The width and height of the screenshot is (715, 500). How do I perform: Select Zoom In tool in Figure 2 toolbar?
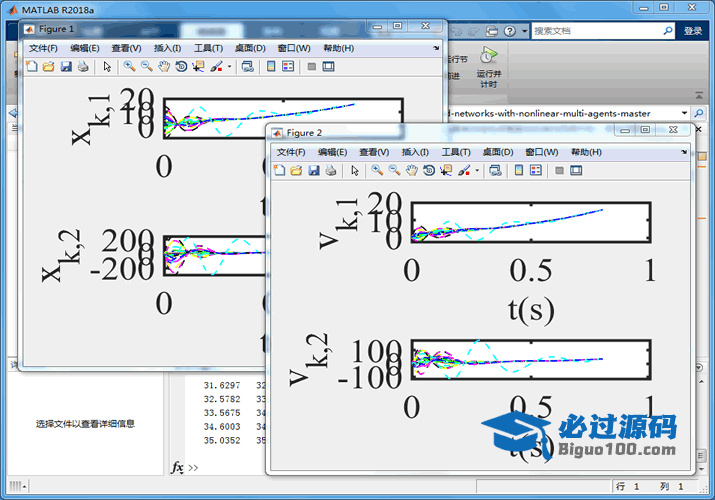click(x=377, y=170)
